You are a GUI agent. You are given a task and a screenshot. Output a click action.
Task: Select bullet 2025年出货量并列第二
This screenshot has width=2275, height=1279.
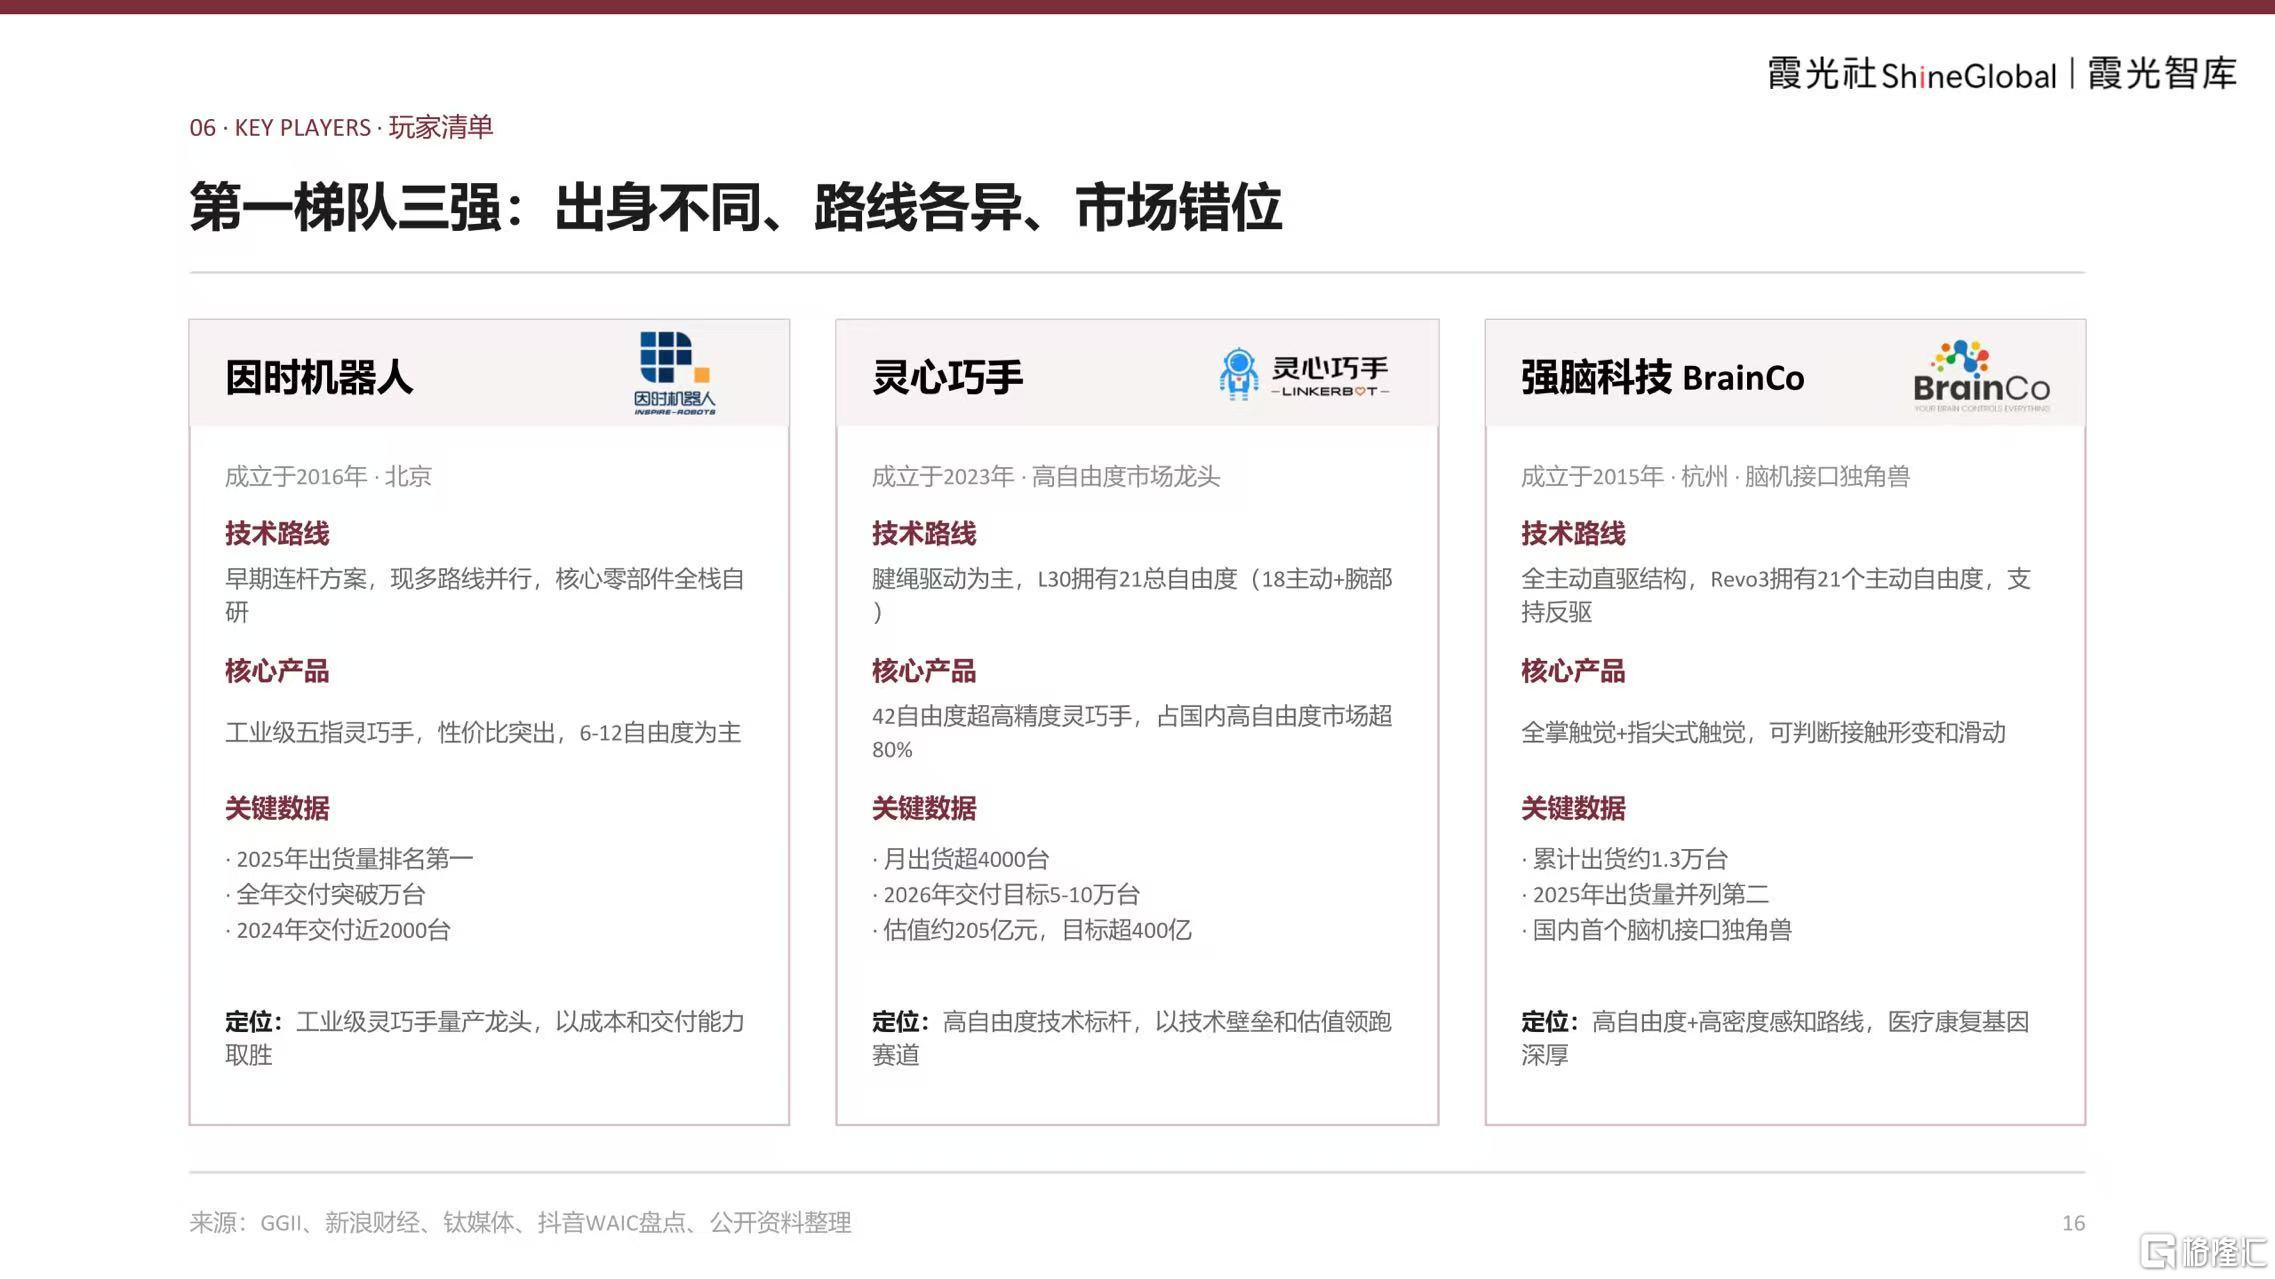tap(1645, 894)
